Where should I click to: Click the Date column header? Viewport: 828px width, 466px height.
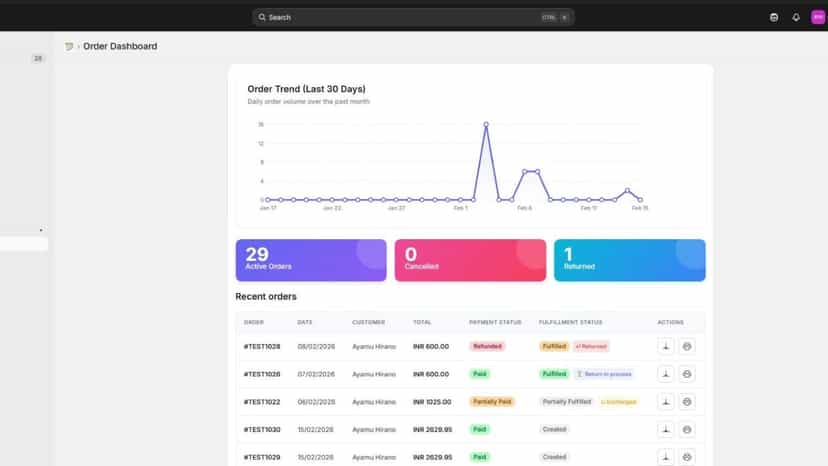[x=305, y=322]
